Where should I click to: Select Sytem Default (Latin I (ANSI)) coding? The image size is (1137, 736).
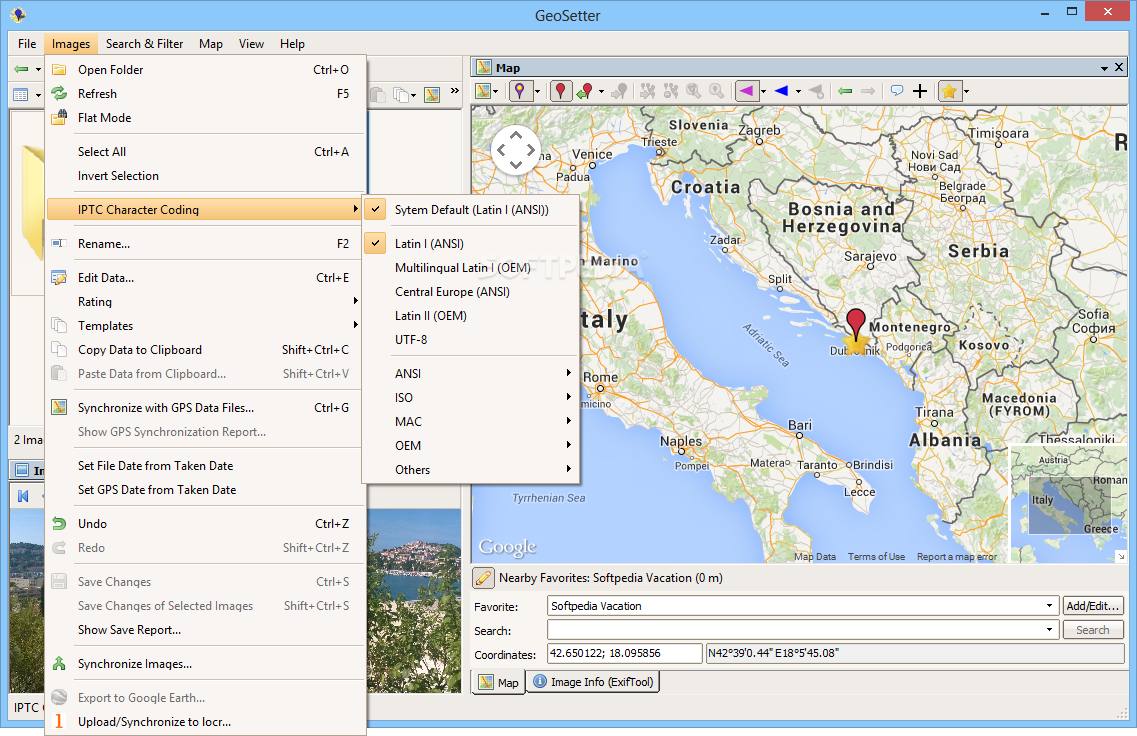coord(471,210)
